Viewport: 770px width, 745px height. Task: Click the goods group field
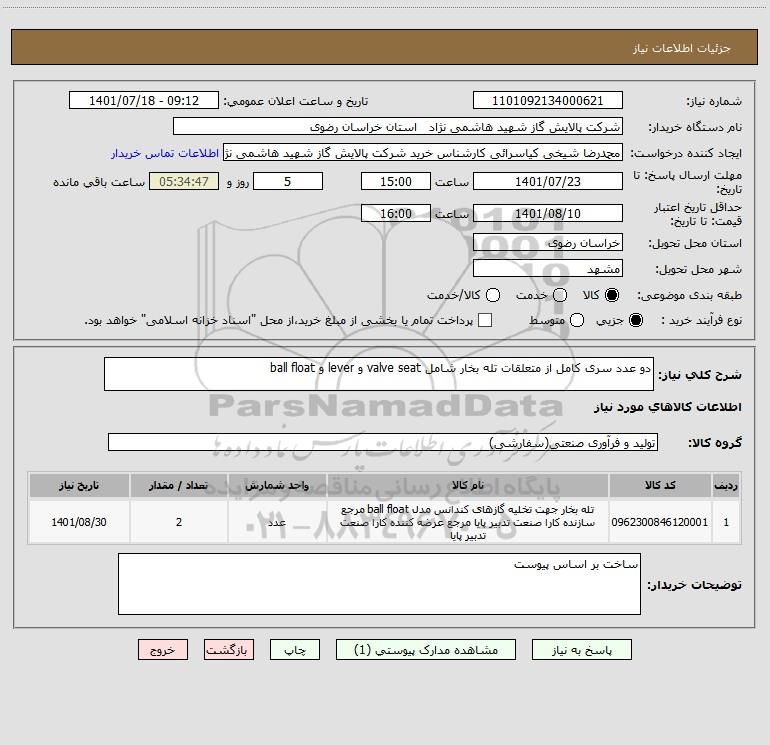point(383,442)
